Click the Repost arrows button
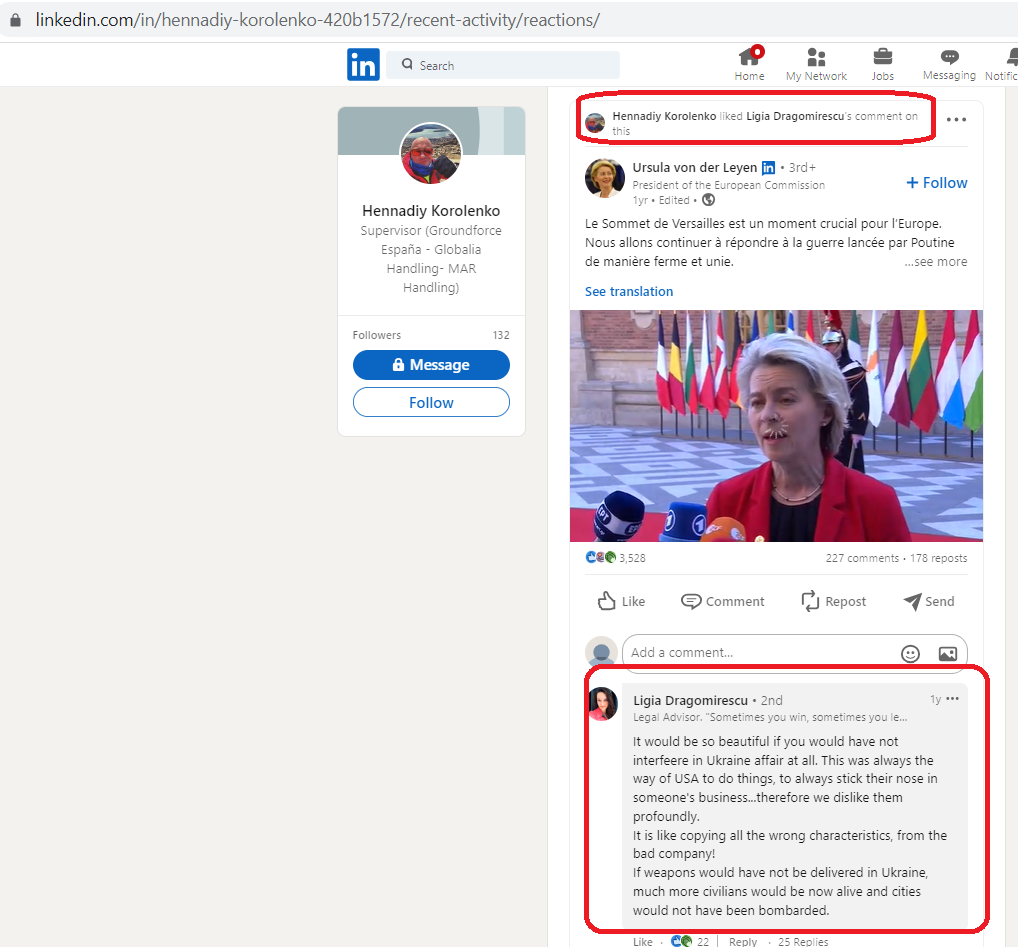 [834, 601]
